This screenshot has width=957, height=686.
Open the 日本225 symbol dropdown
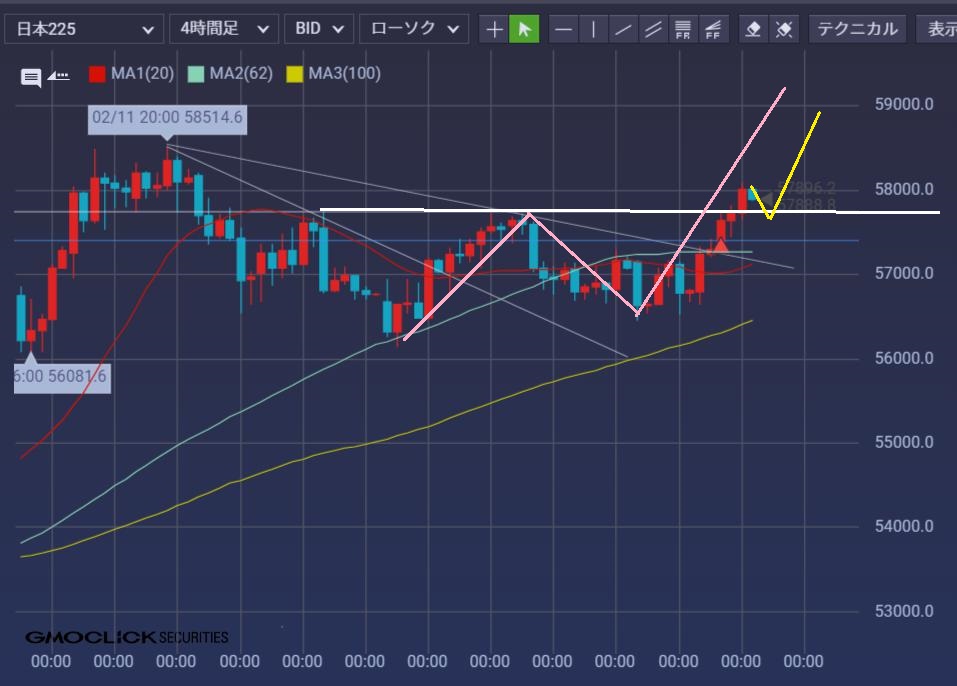pos(83,28)
